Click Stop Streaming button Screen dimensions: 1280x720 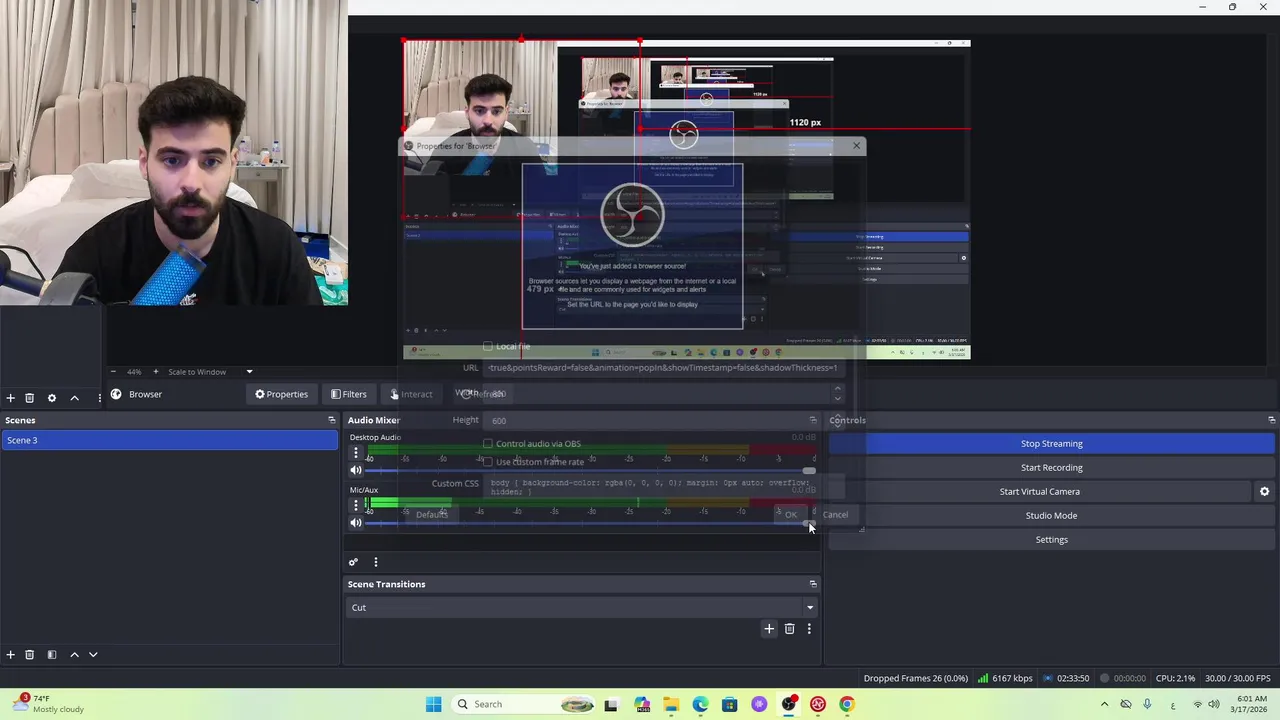(x=1052, y=443)
